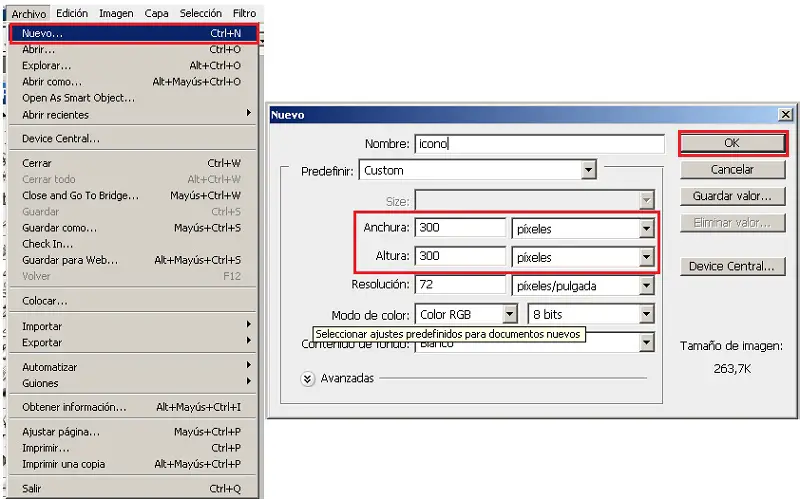Choose Obtener información... entry
This screenshot has width=800, height=499.
(x=133, y=407)
